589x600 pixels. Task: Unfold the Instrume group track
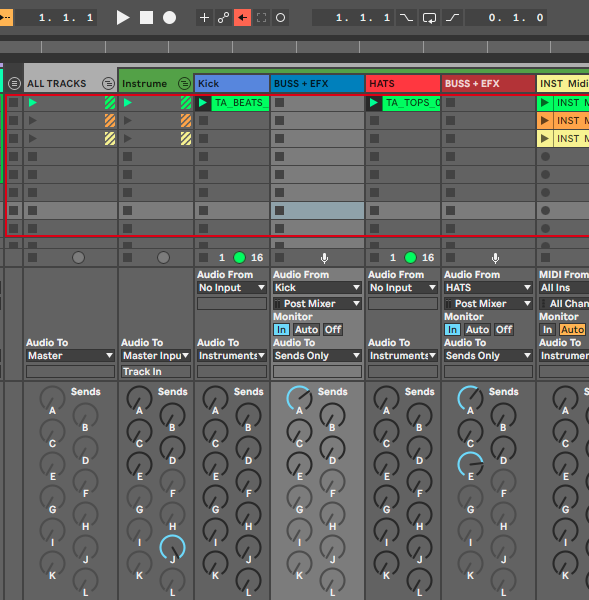[x=184, y=83]
